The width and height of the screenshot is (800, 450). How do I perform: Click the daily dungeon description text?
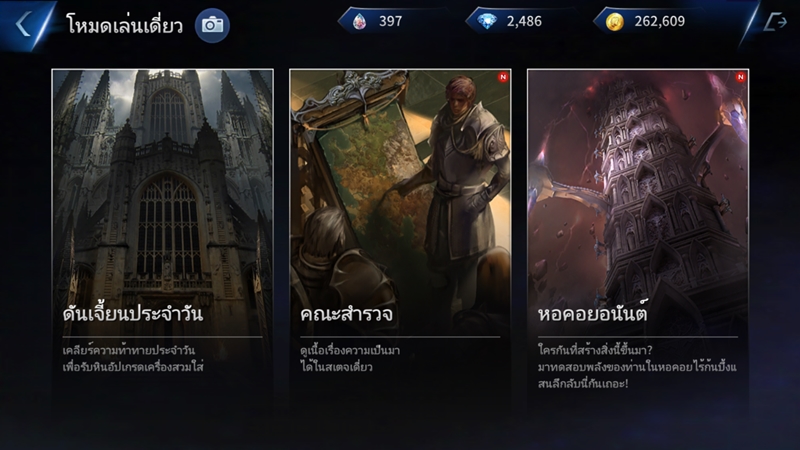[x=133, y=359]
